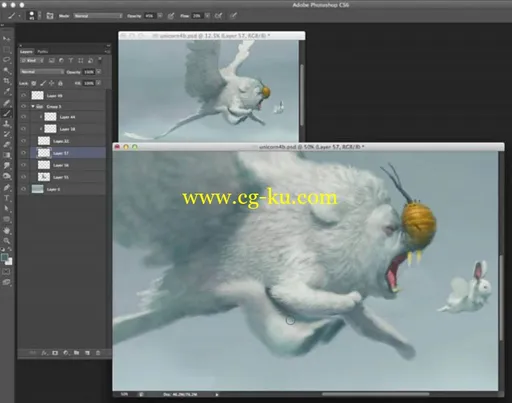Select the Smudge tool
512x403 pixels.
tap(6, 166)
